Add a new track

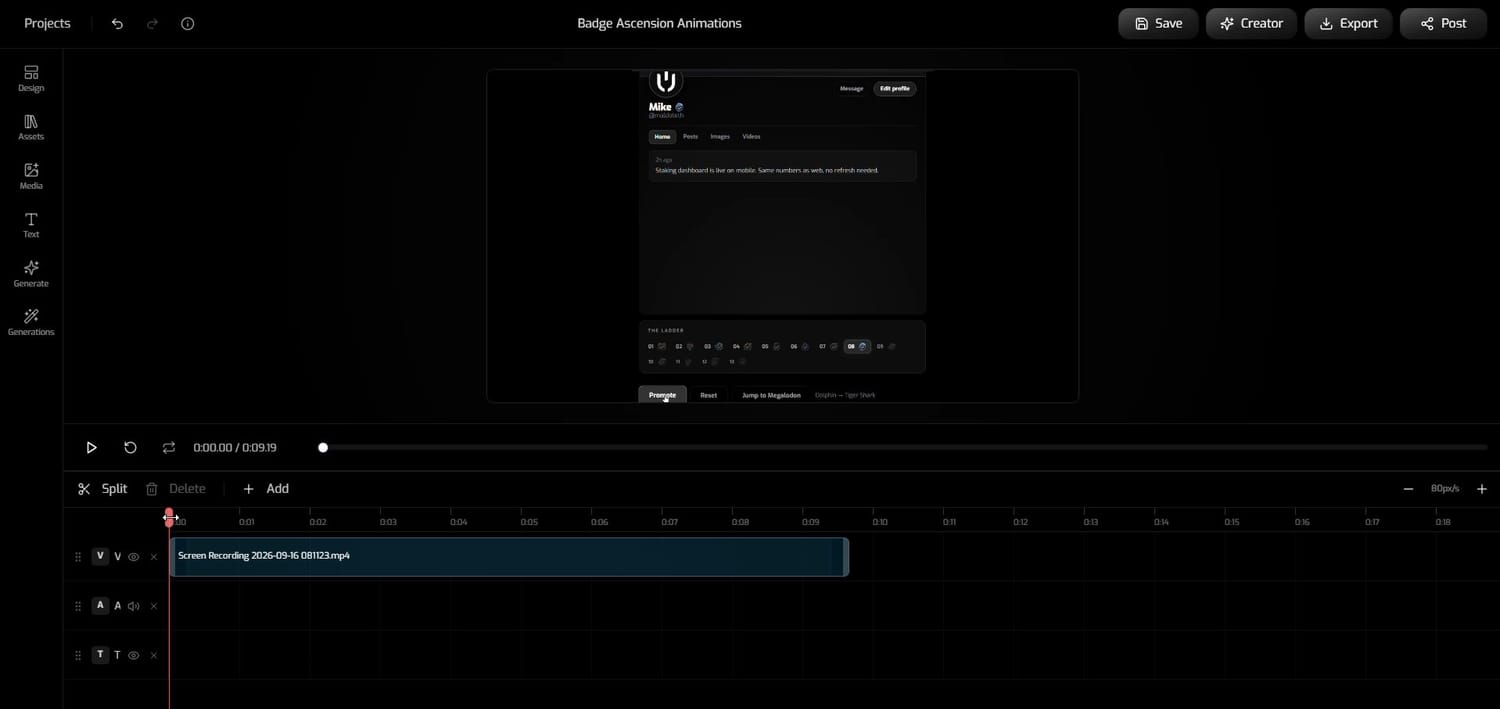point(265,488)
